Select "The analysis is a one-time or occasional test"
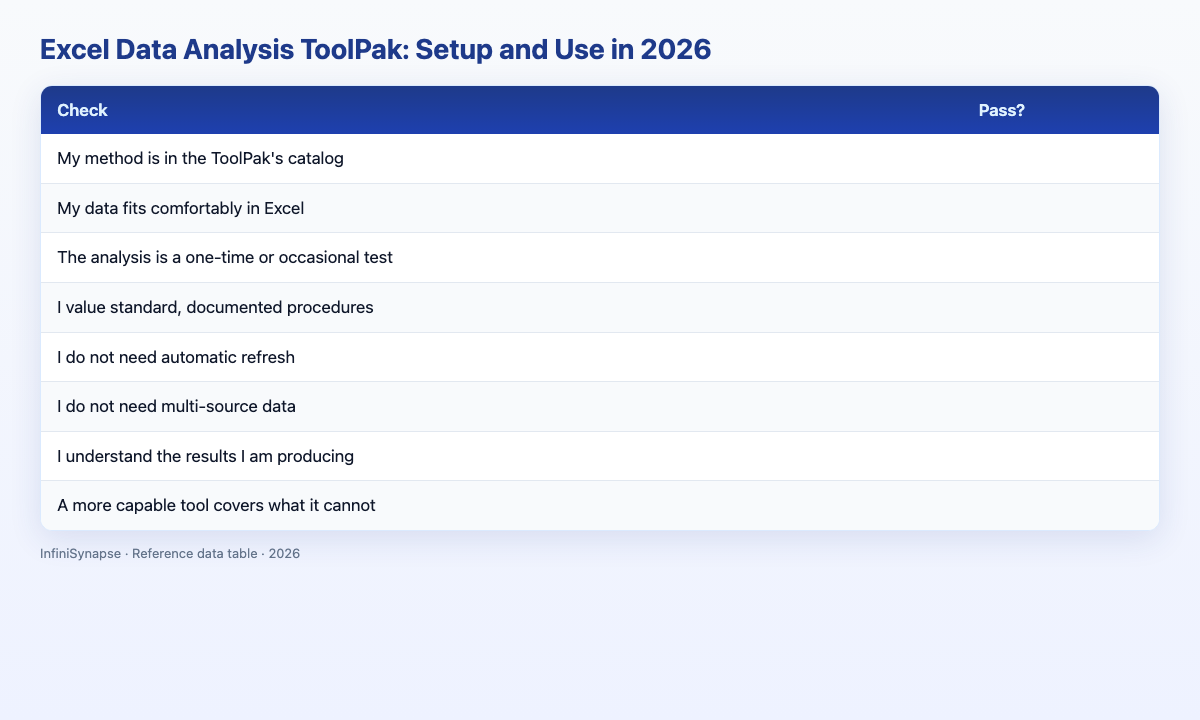 [x=600, y=258]
